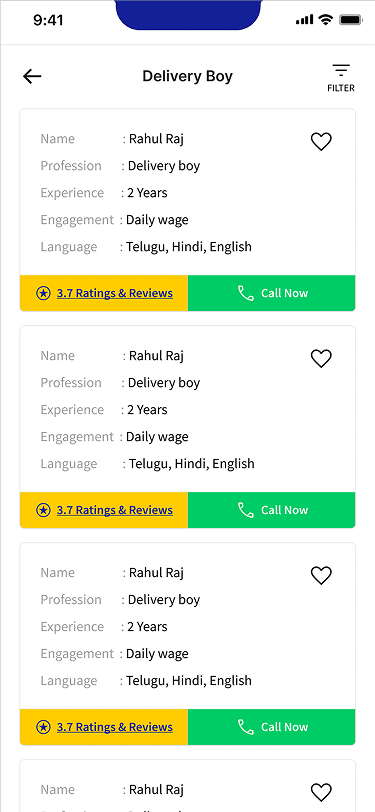The height and width of the screenshot is (812, 375).
Task: Click the phone icon in the second Call Now button
Action: 246,510
